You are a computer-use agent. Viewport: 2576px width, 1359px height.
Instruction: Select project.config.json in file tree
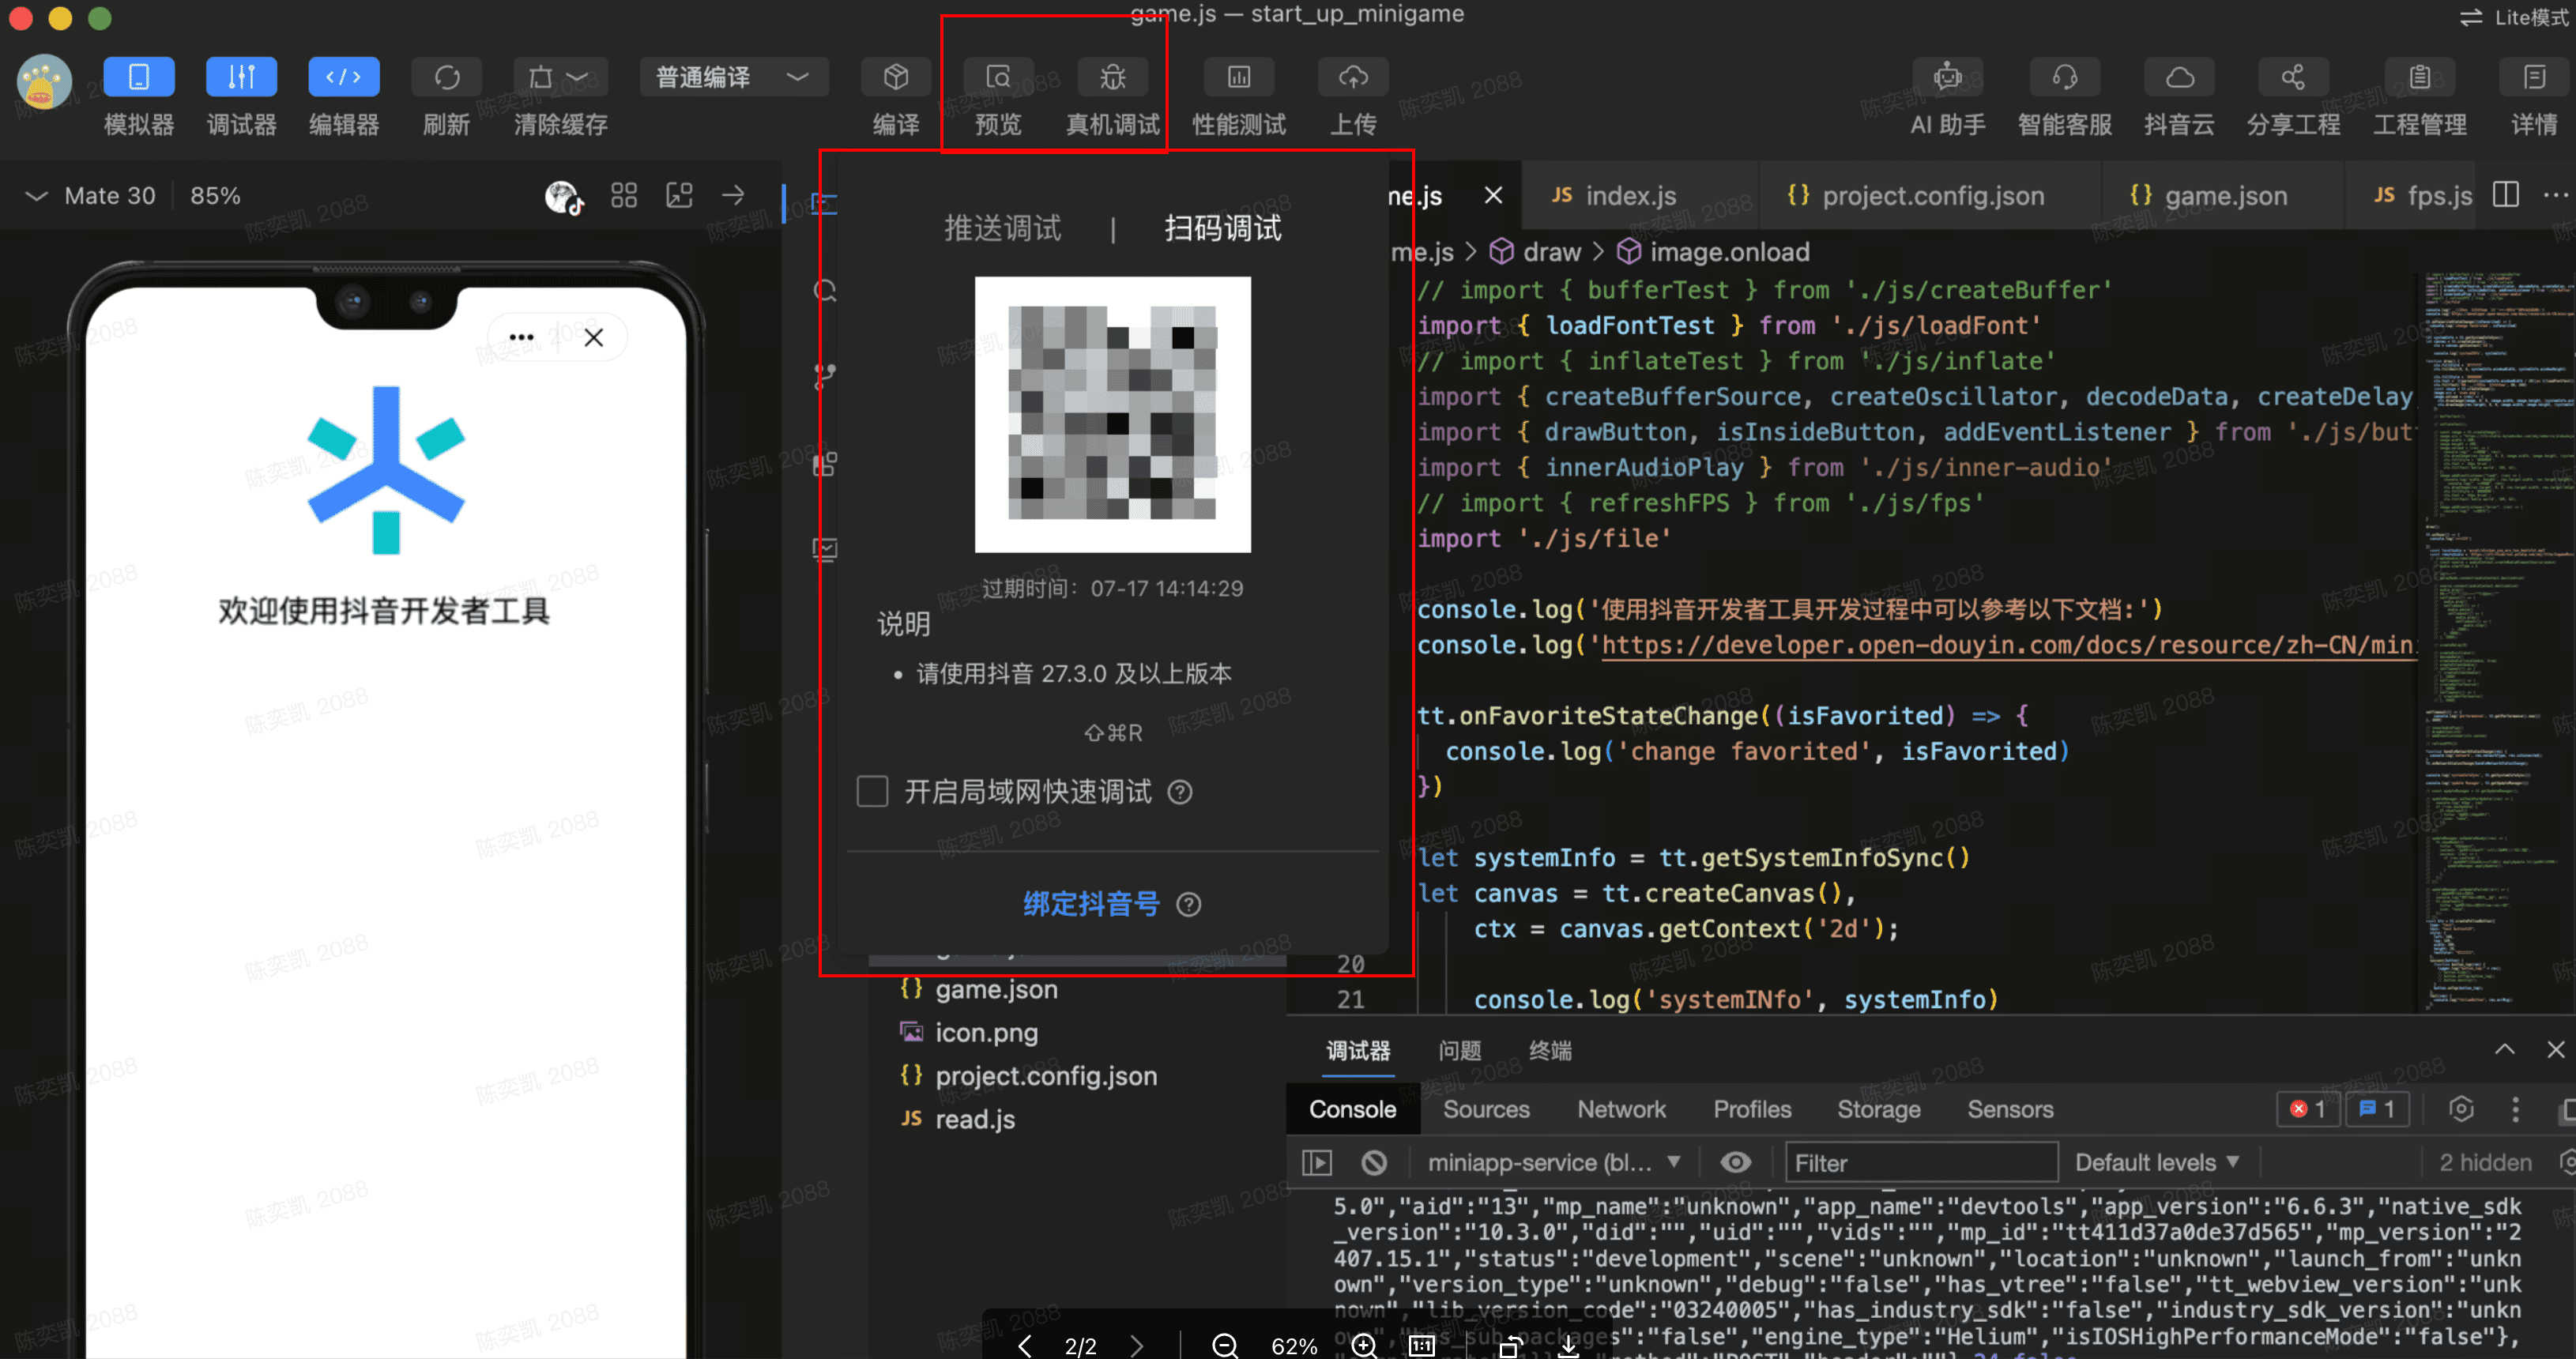tap(1046, 1076)
